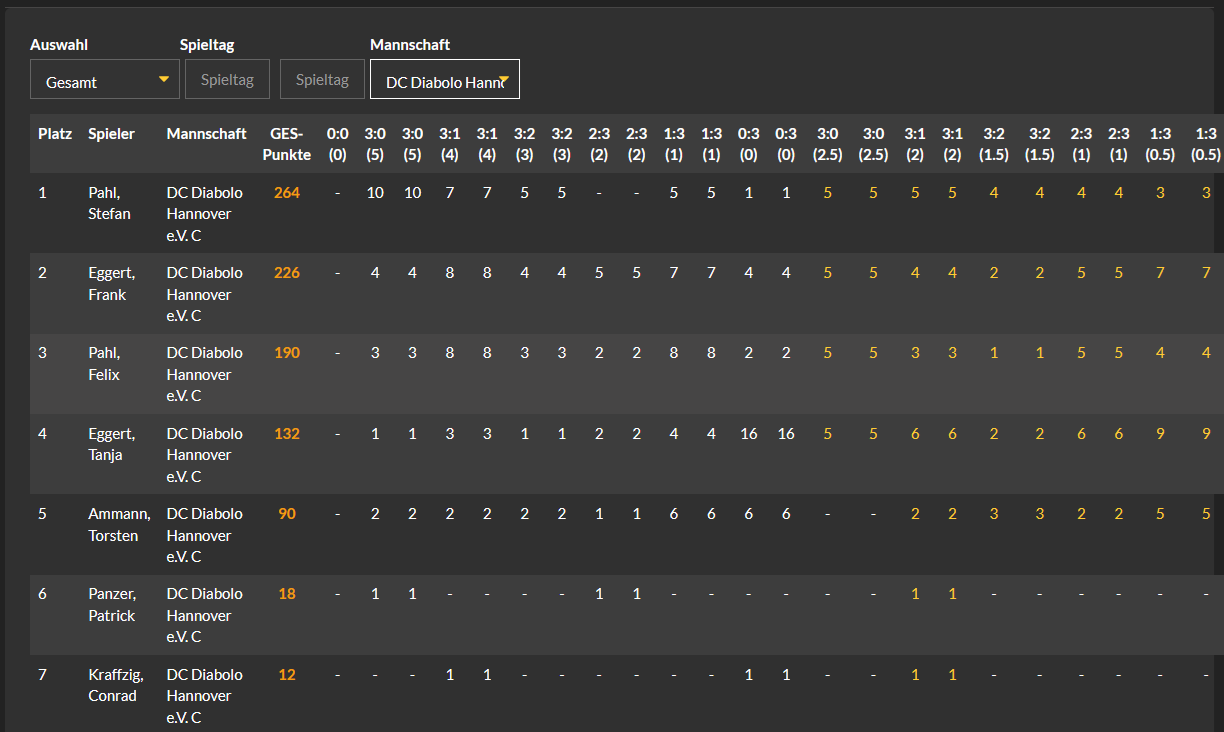Click GES-Punkte value 90

tap(287, 514)
